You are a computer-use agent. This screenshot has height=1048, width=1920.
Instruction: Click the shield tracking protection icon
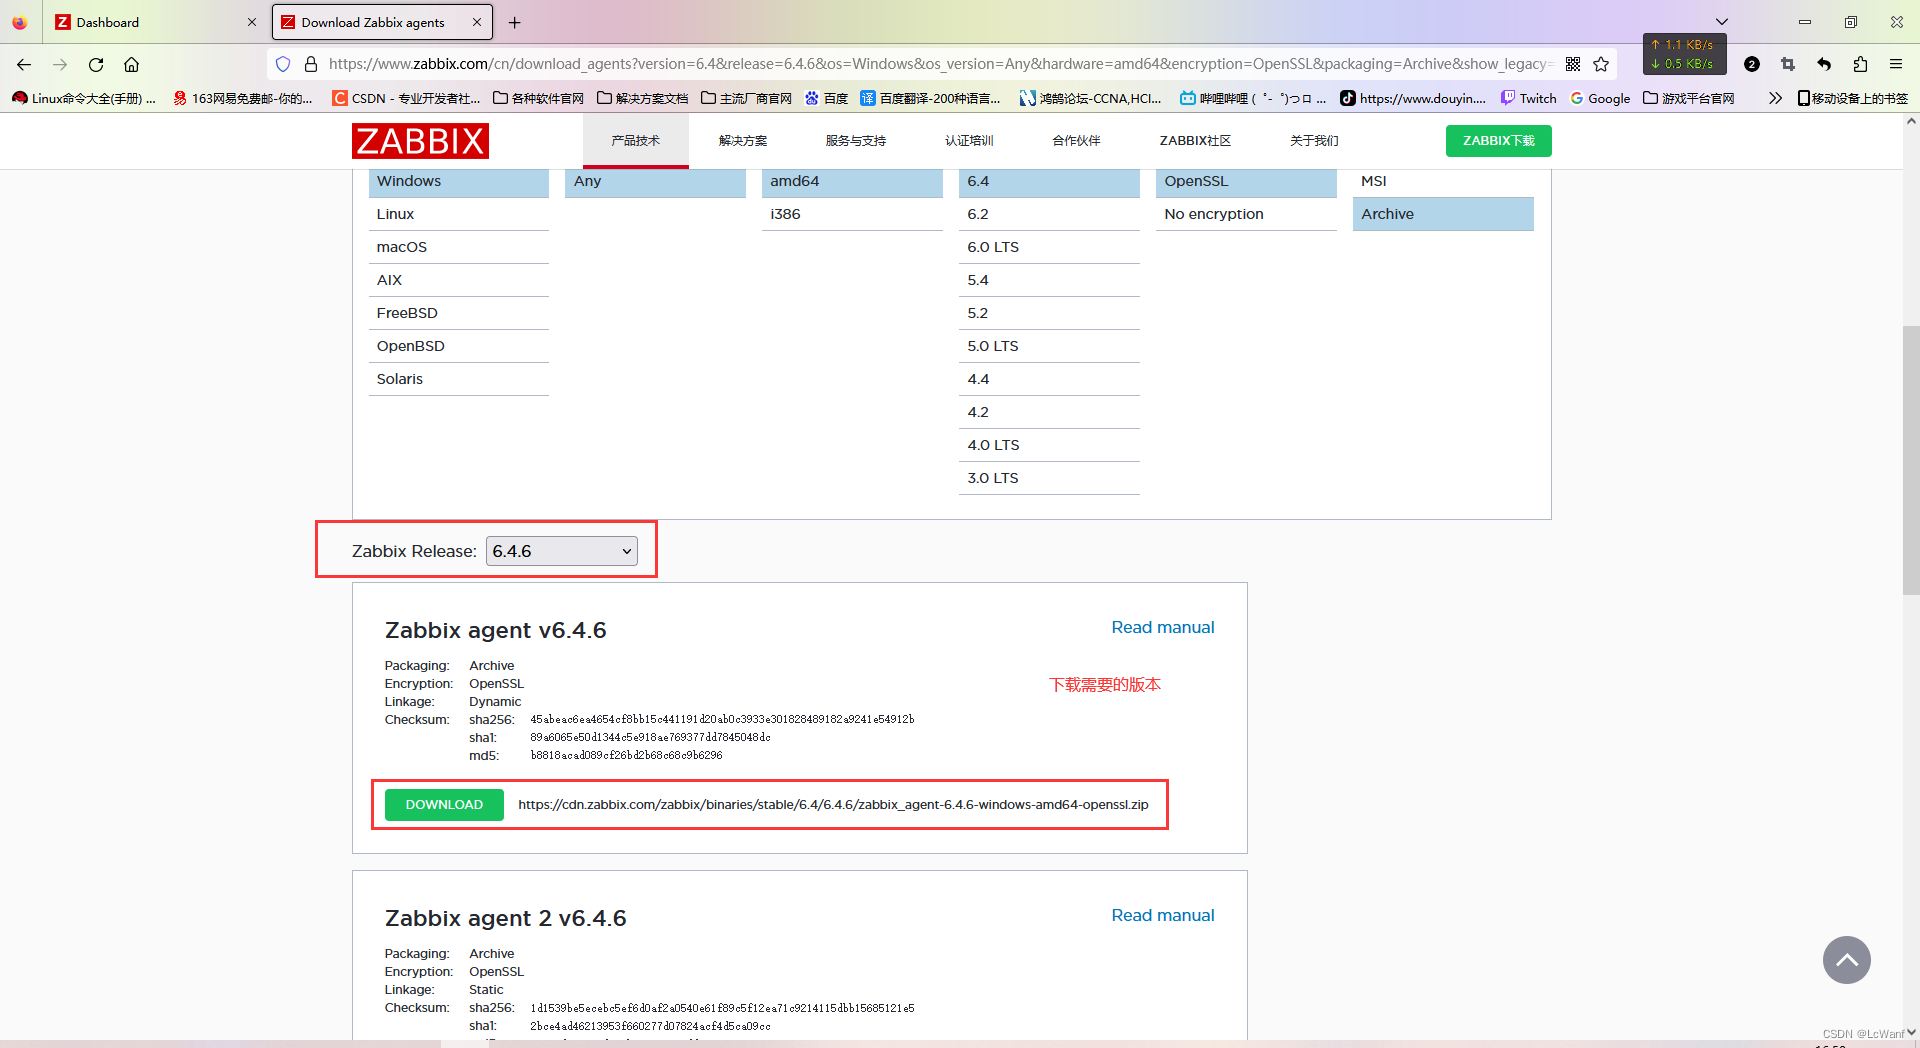(x=283, y=64)
